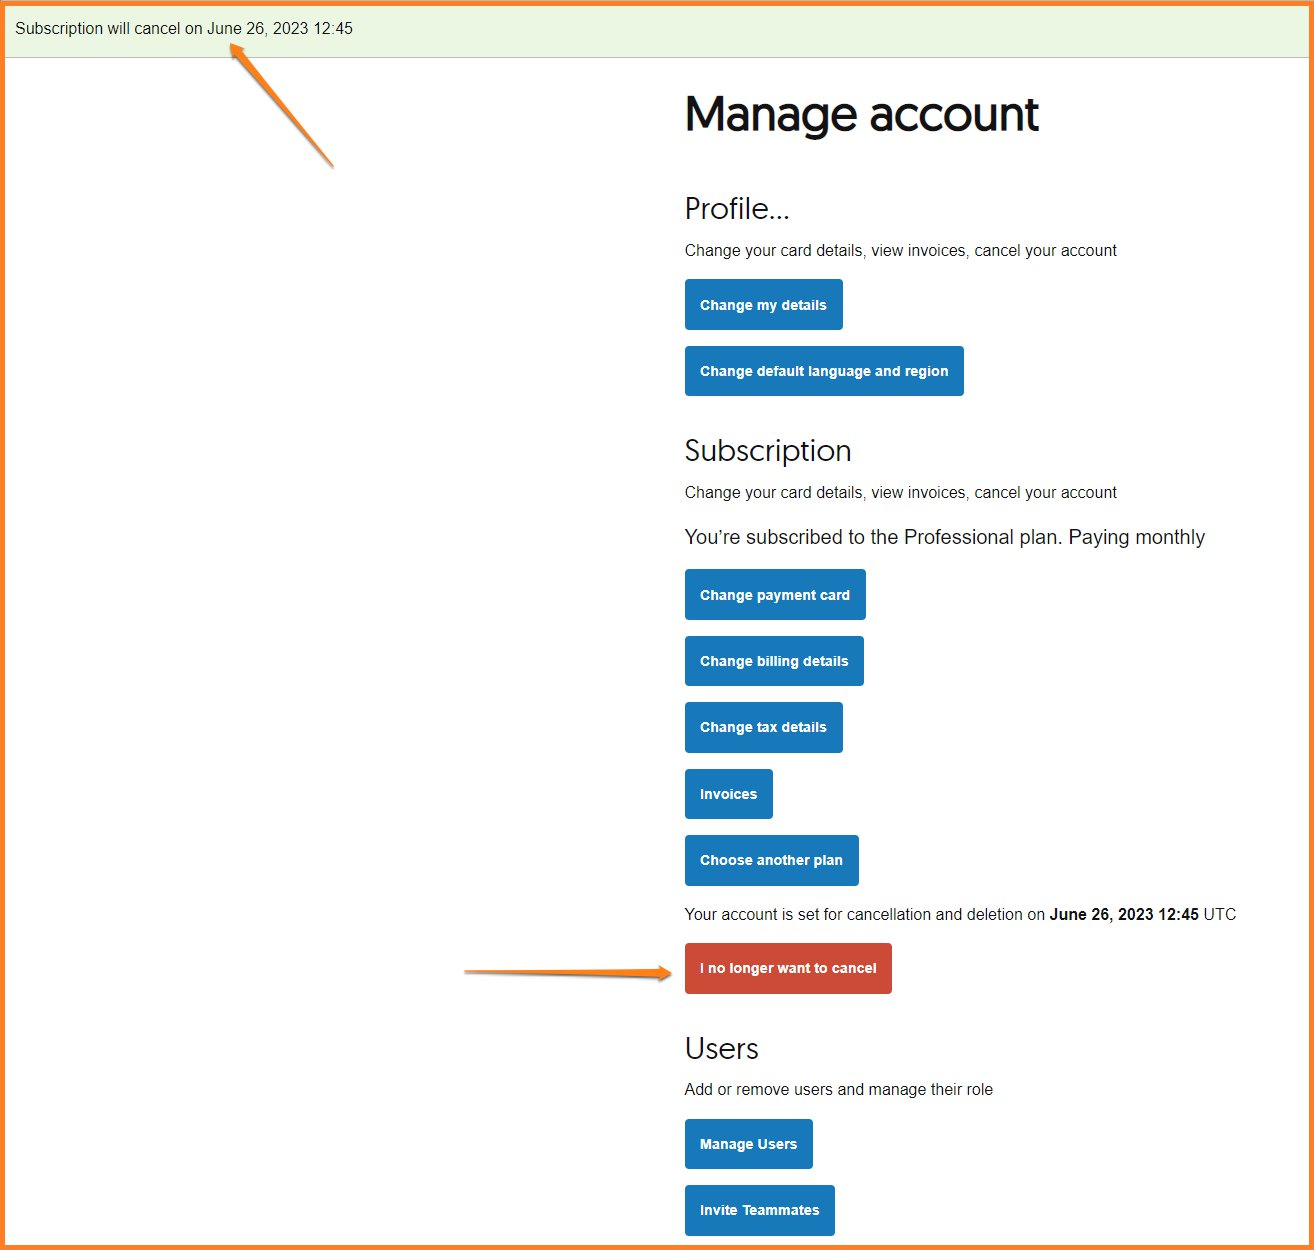Click the Change my details button
This screenshot has height=1250, width=1314.
pyautogui.click(x=763, y=305)
